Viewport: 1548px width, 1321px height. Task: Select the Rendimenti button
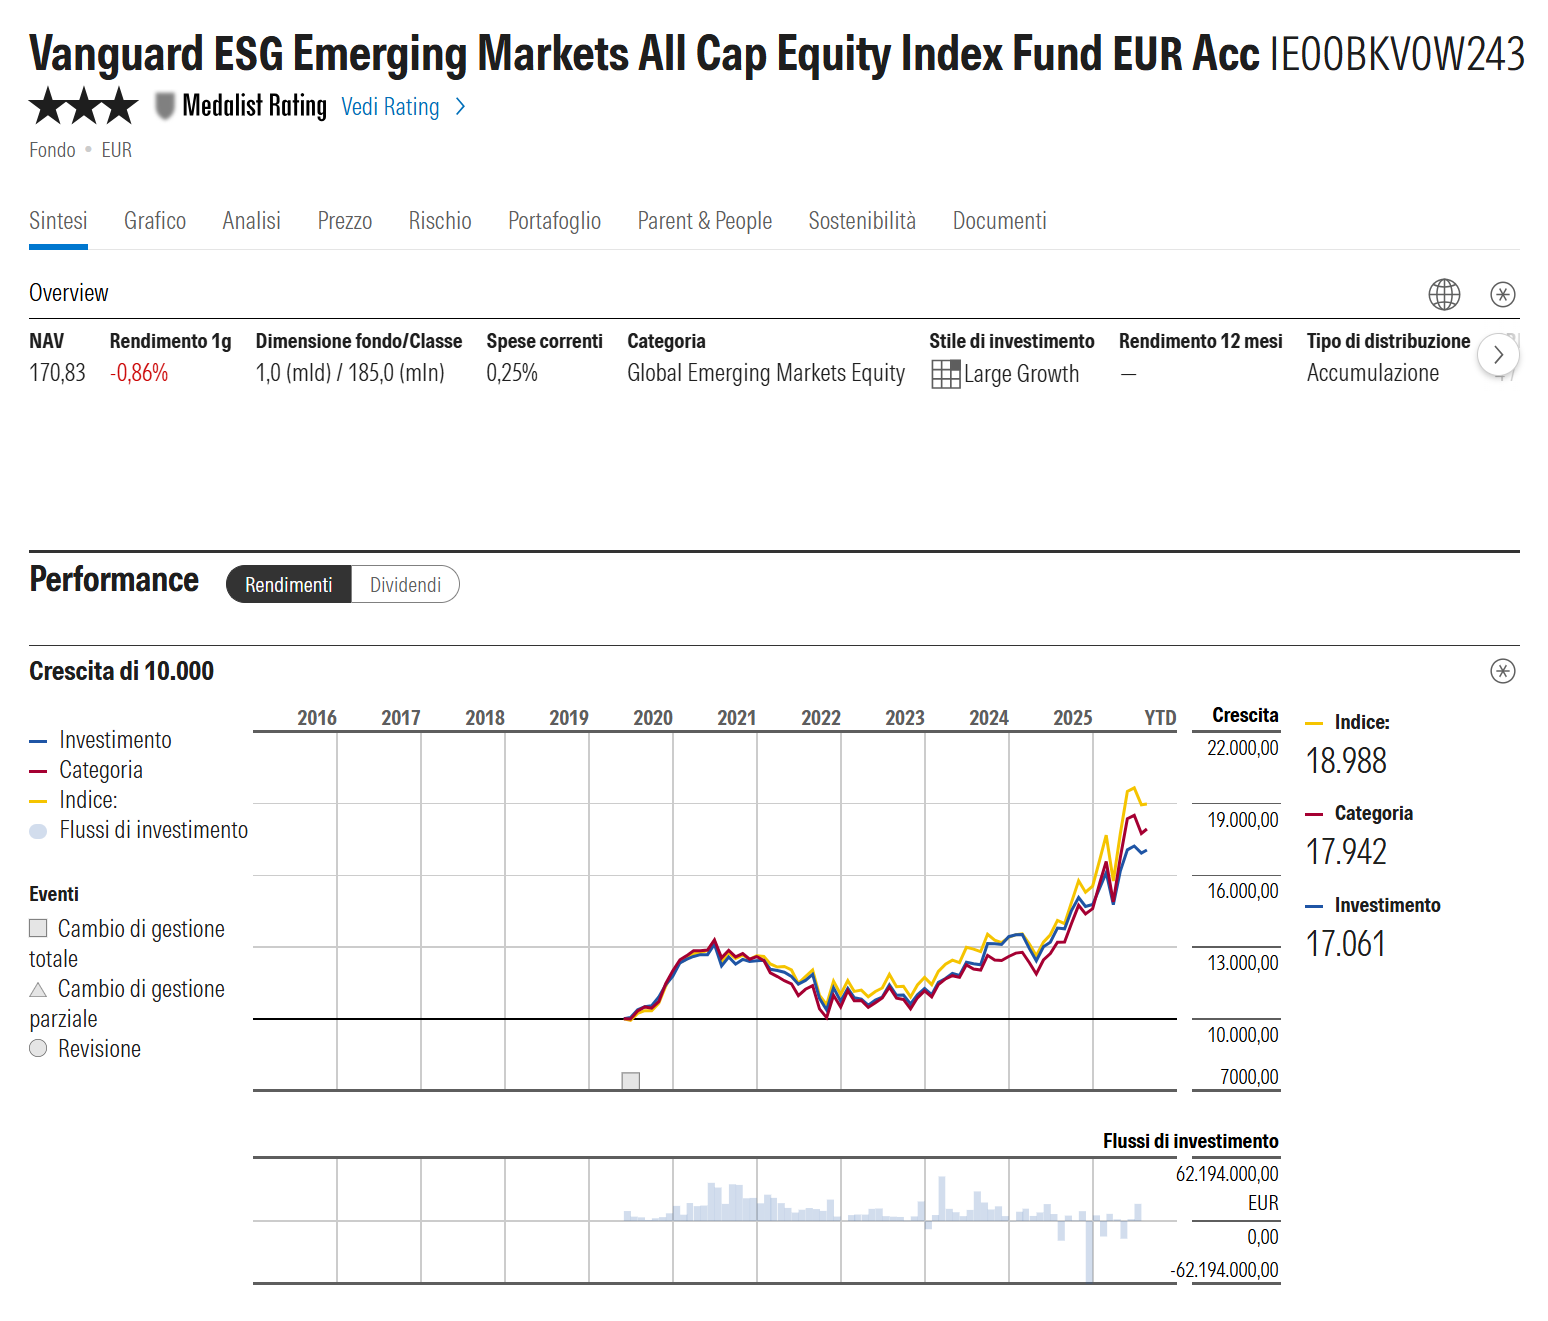coord(289,585)
